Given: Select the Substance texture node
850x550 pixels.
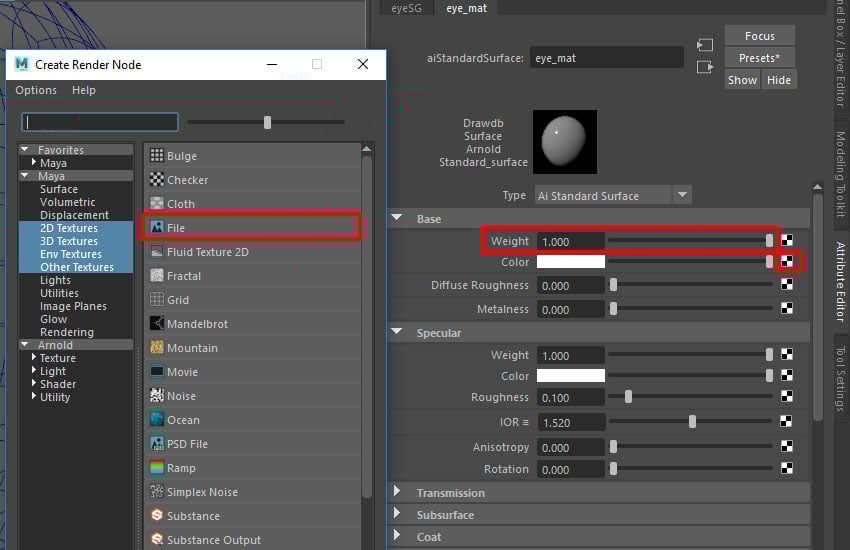Looking at the screenshot, I should [x=253, y=516].
